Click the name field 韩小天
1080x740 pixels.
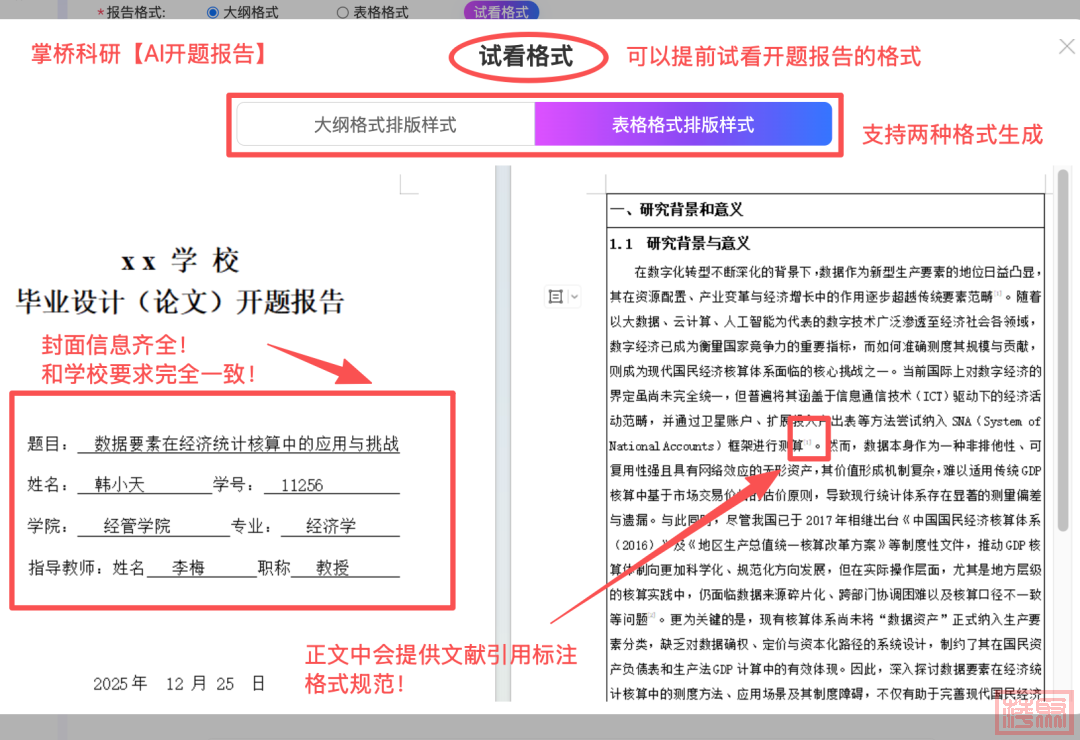[120, 485]
